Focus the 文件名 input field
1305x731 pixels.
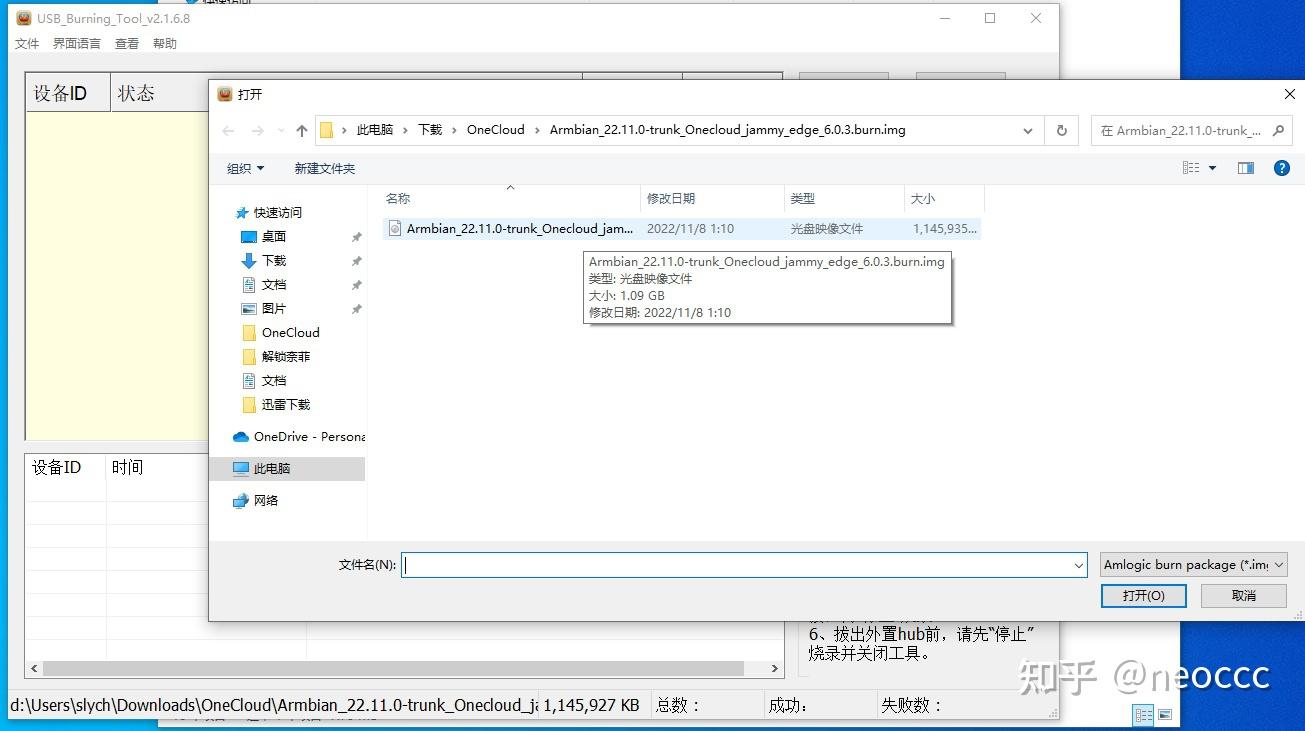[x=736, y=565]
